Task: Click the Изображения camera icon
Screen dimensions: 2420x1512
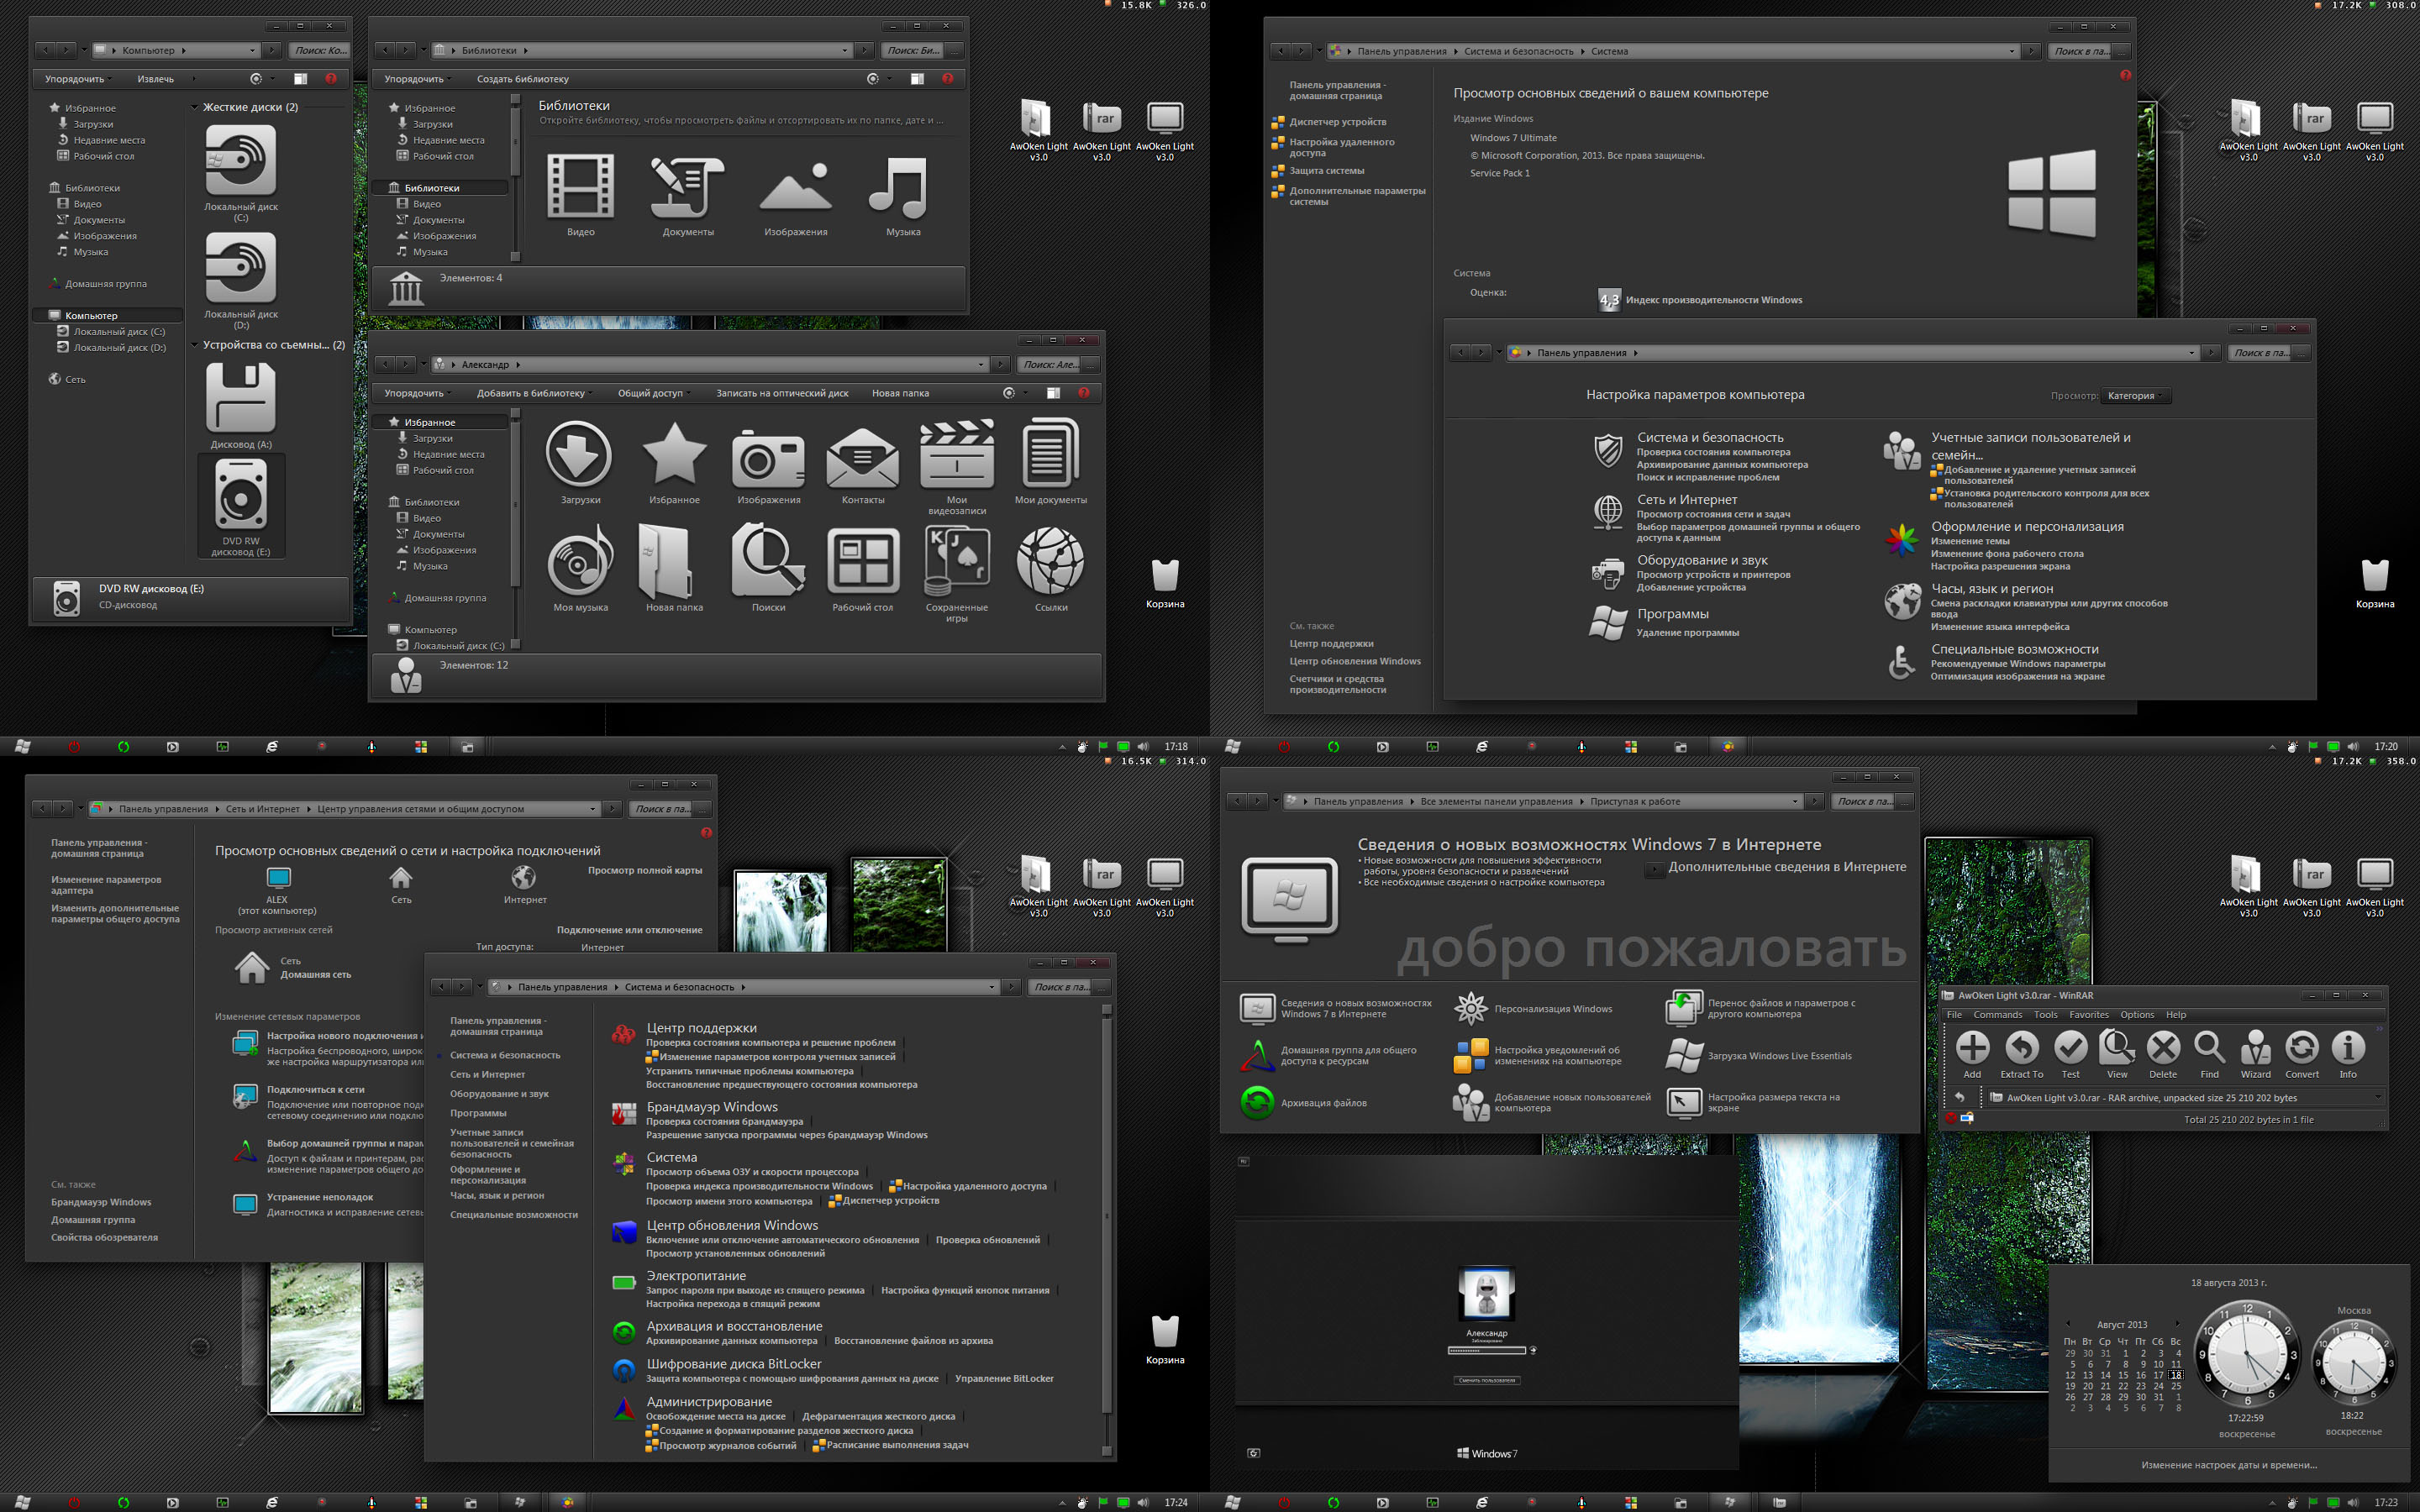Action: [x=767, y=458]
